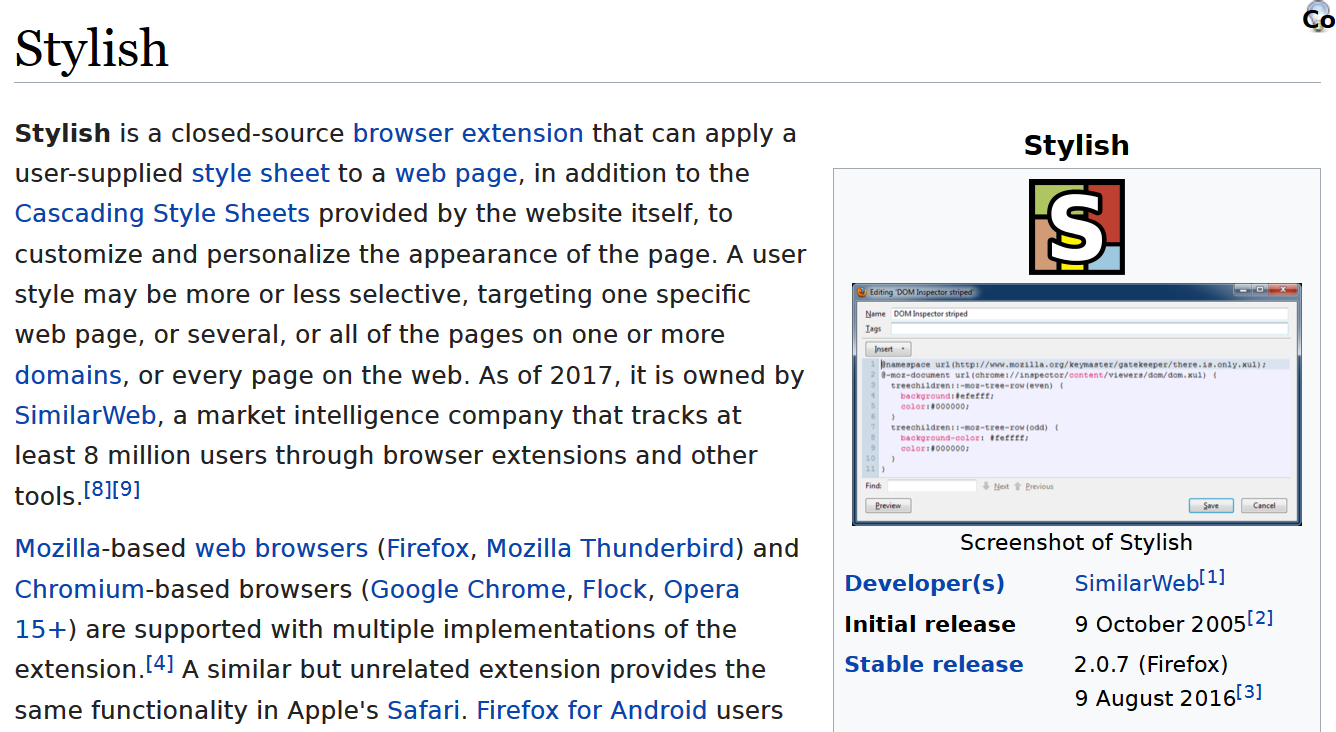
Task: Open the Chromium link
Action: pyautogui.click(x=80, y=590)
